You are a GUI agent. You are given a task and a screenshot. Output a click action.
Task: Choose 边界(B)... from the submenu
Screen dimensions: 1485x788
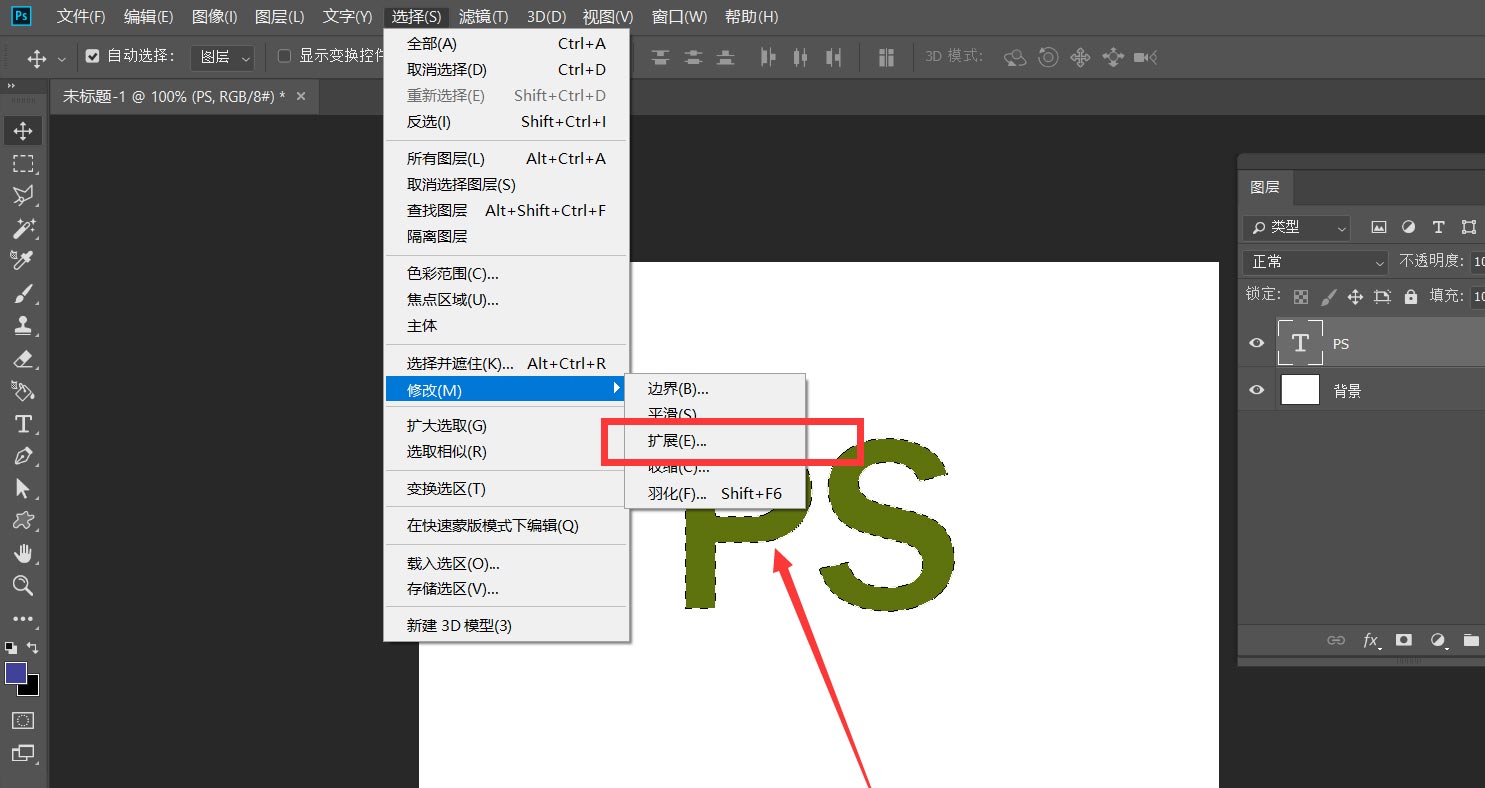point(715,388)
